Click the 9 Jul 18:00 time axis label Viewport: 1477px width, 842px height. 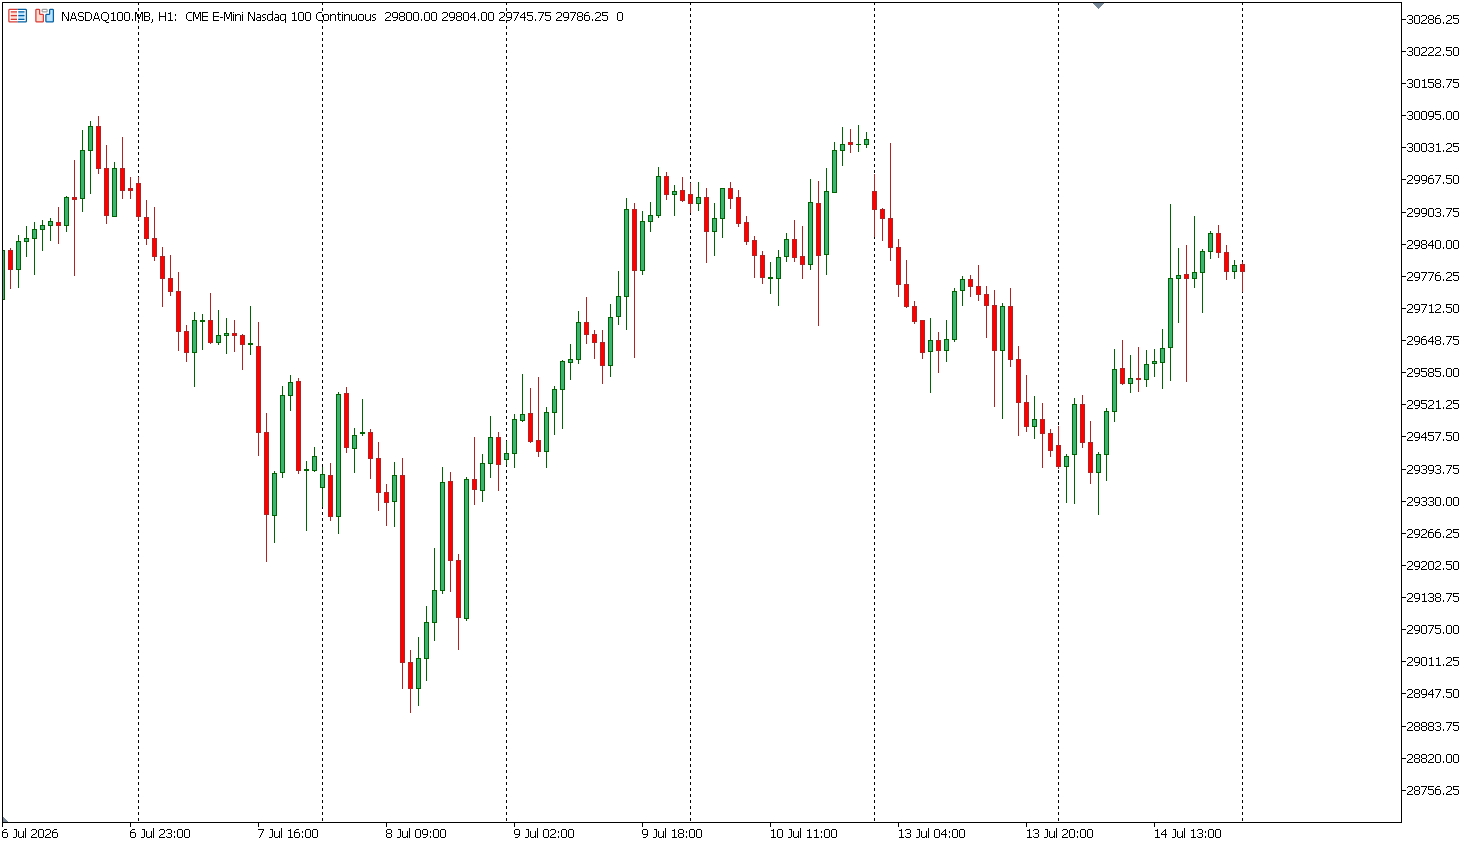[672, 833]
